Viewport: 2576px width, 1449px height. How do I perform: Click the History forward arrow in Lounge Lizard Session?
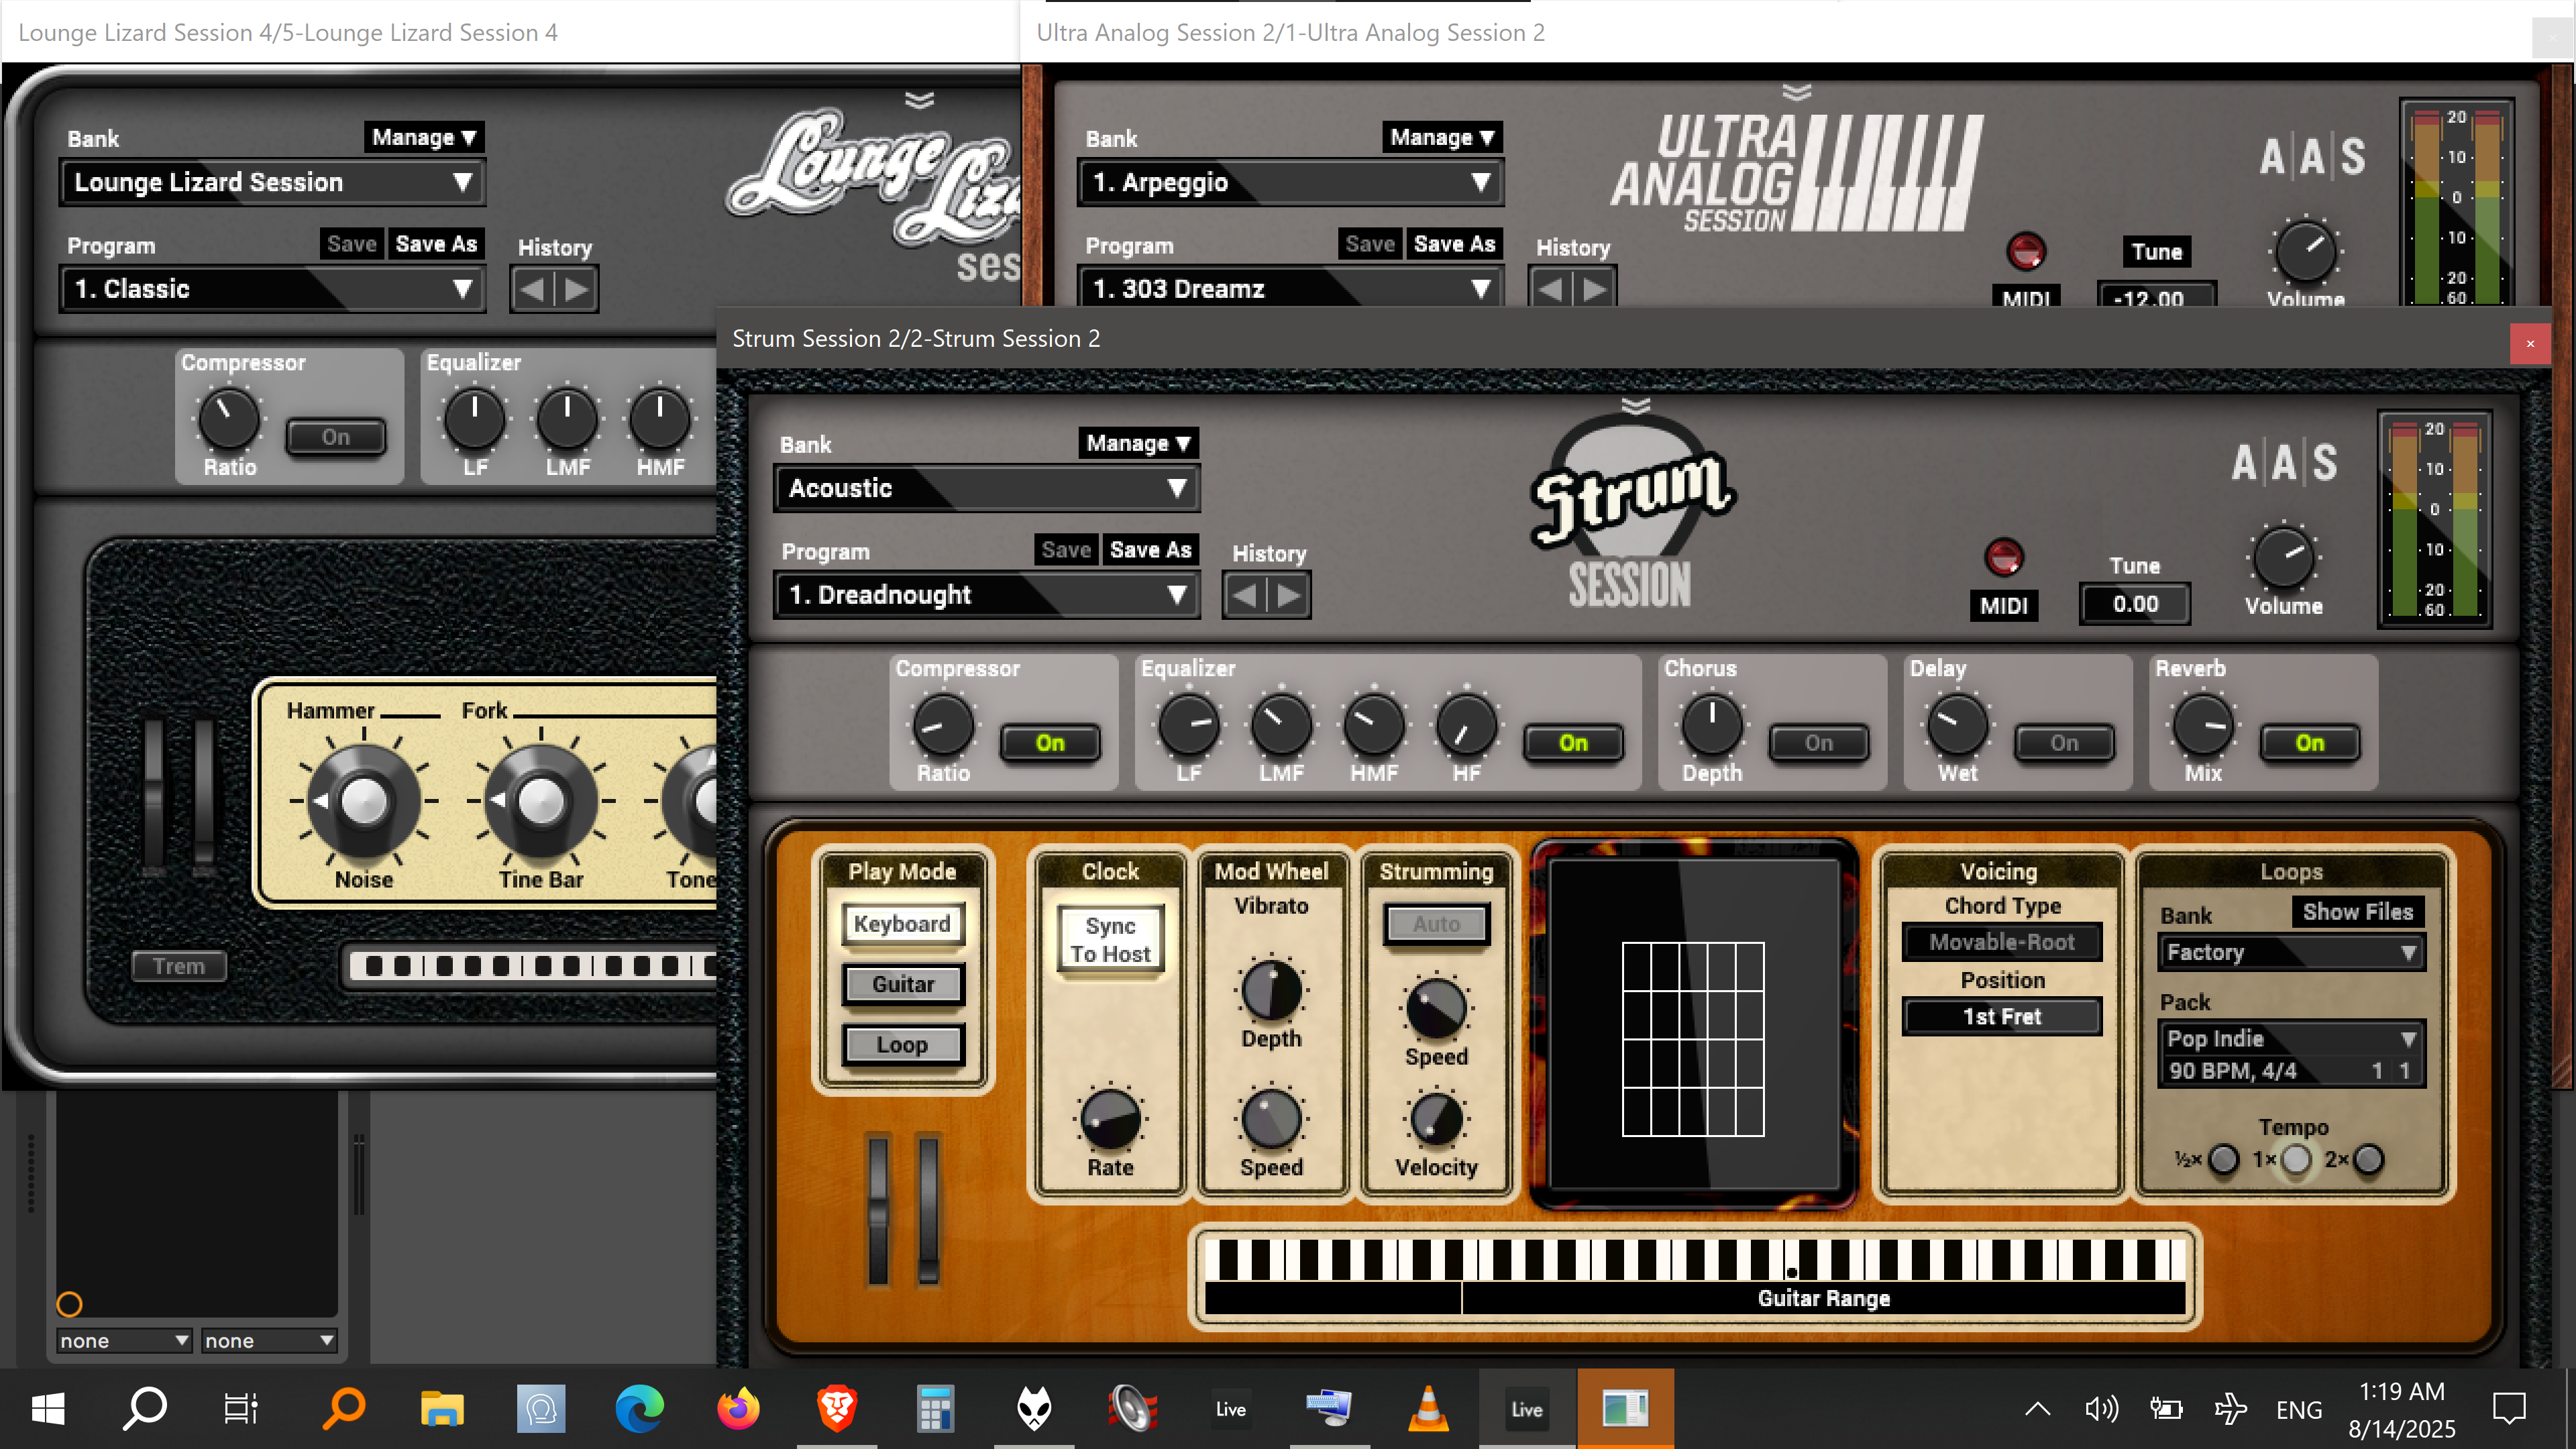pyautogui.click(x=577, y=290)
